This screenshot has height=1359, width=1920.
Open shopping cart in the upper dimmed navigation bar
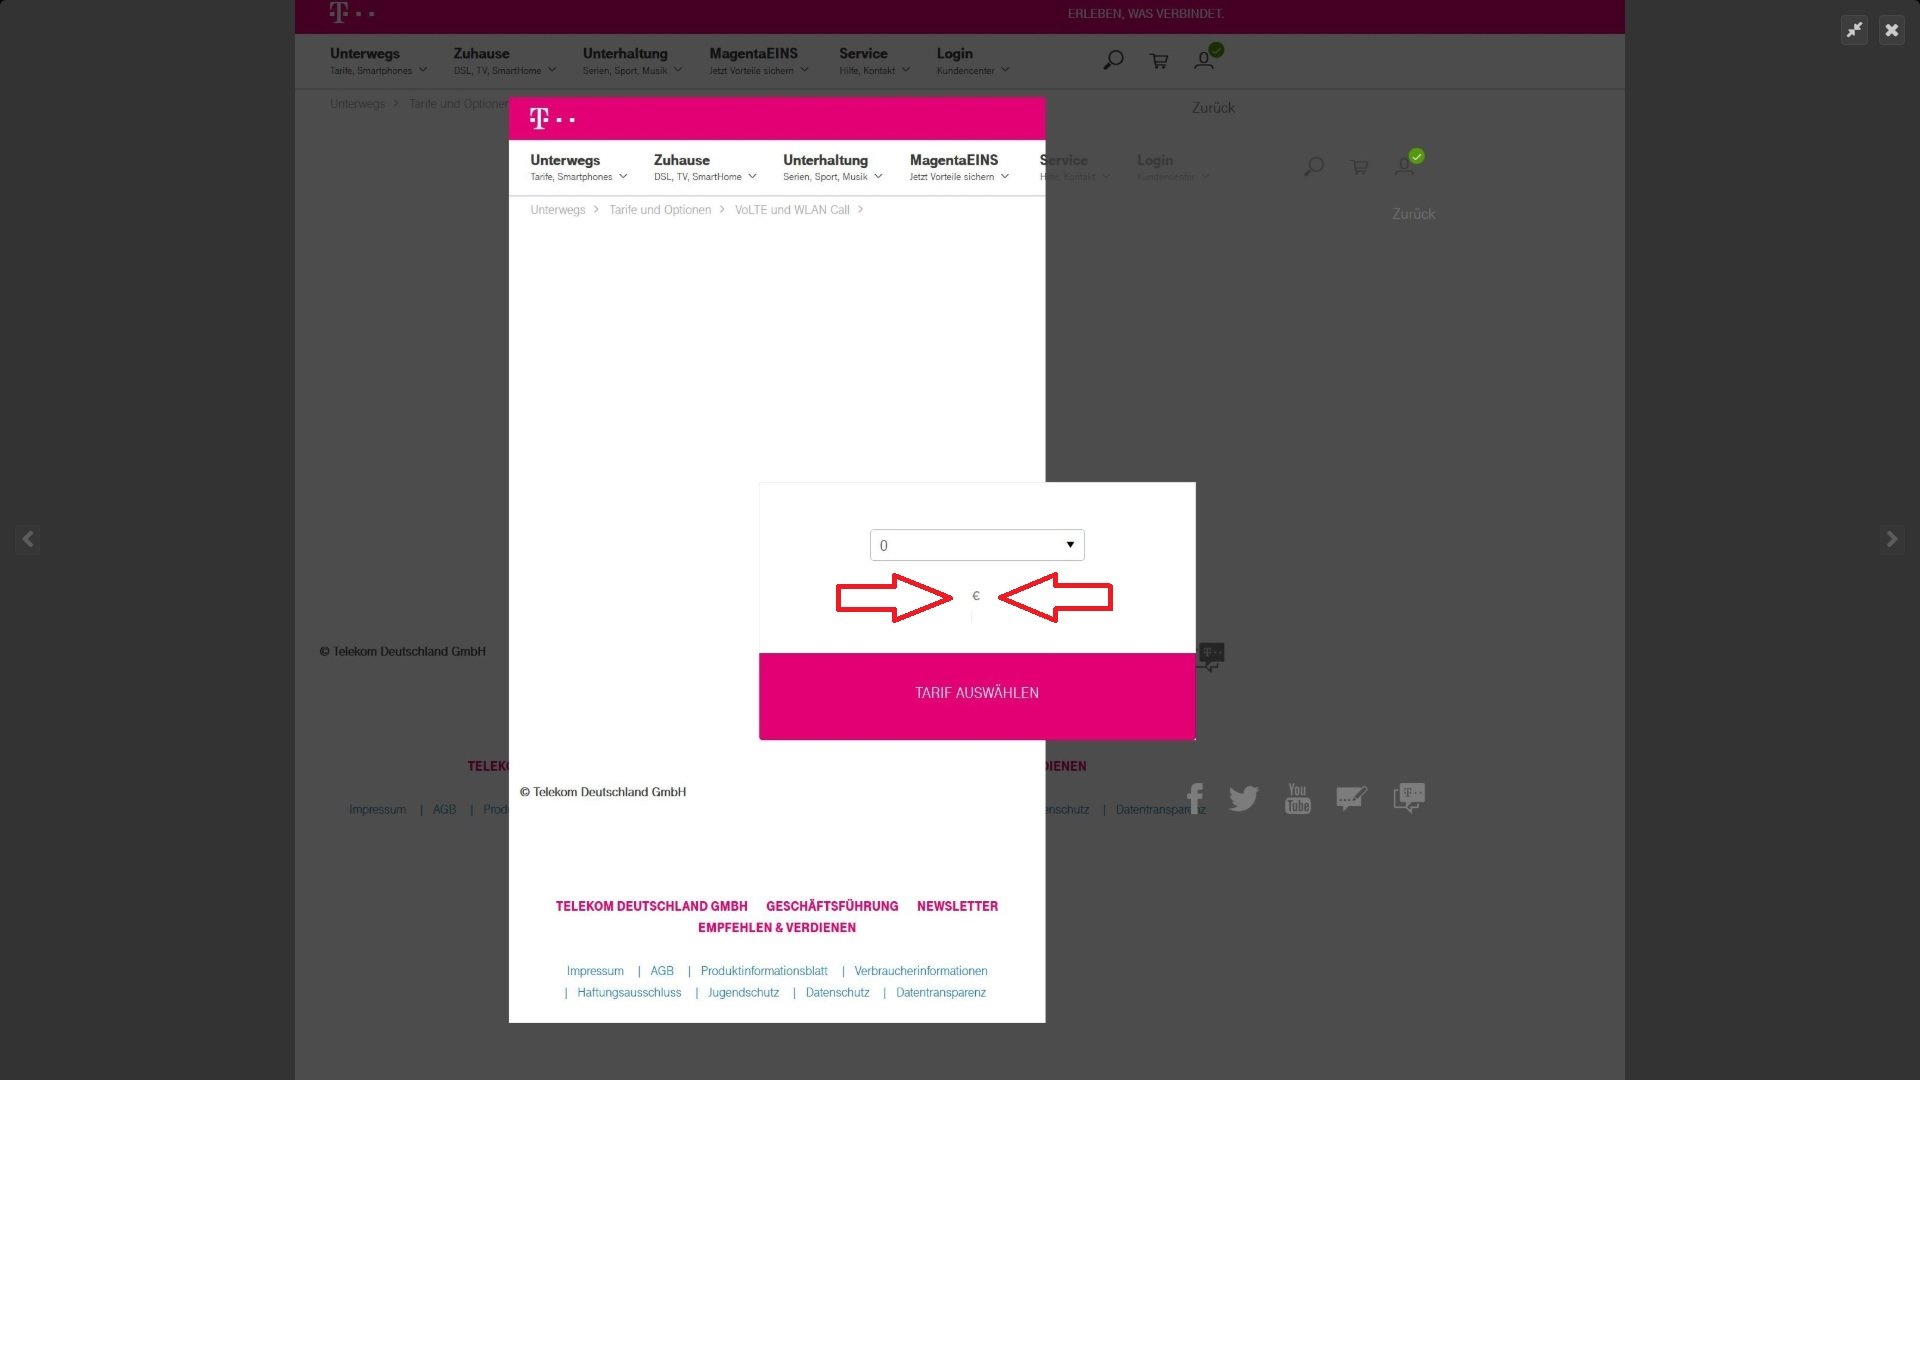coord(1159,61)
